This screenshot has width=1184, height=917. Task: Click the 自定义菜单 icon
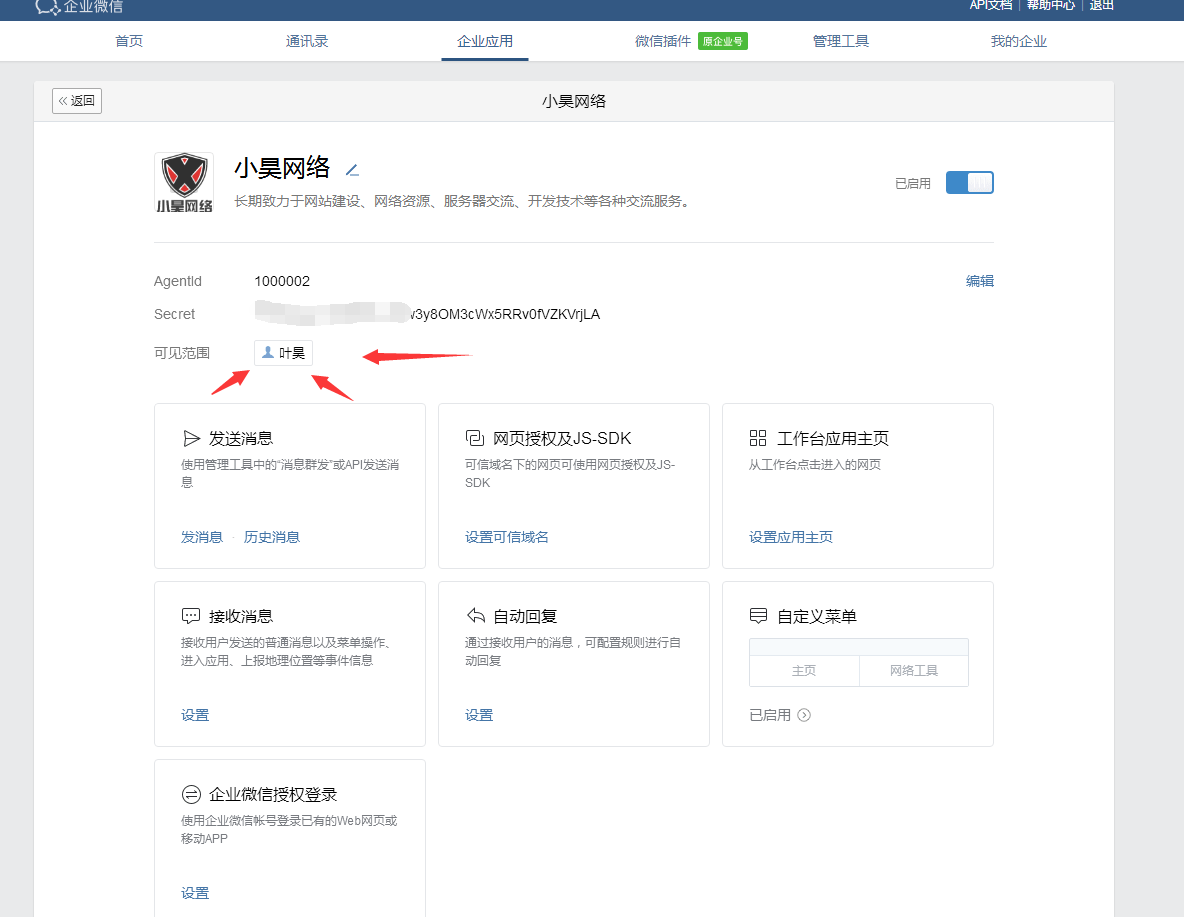coord(758,616)
